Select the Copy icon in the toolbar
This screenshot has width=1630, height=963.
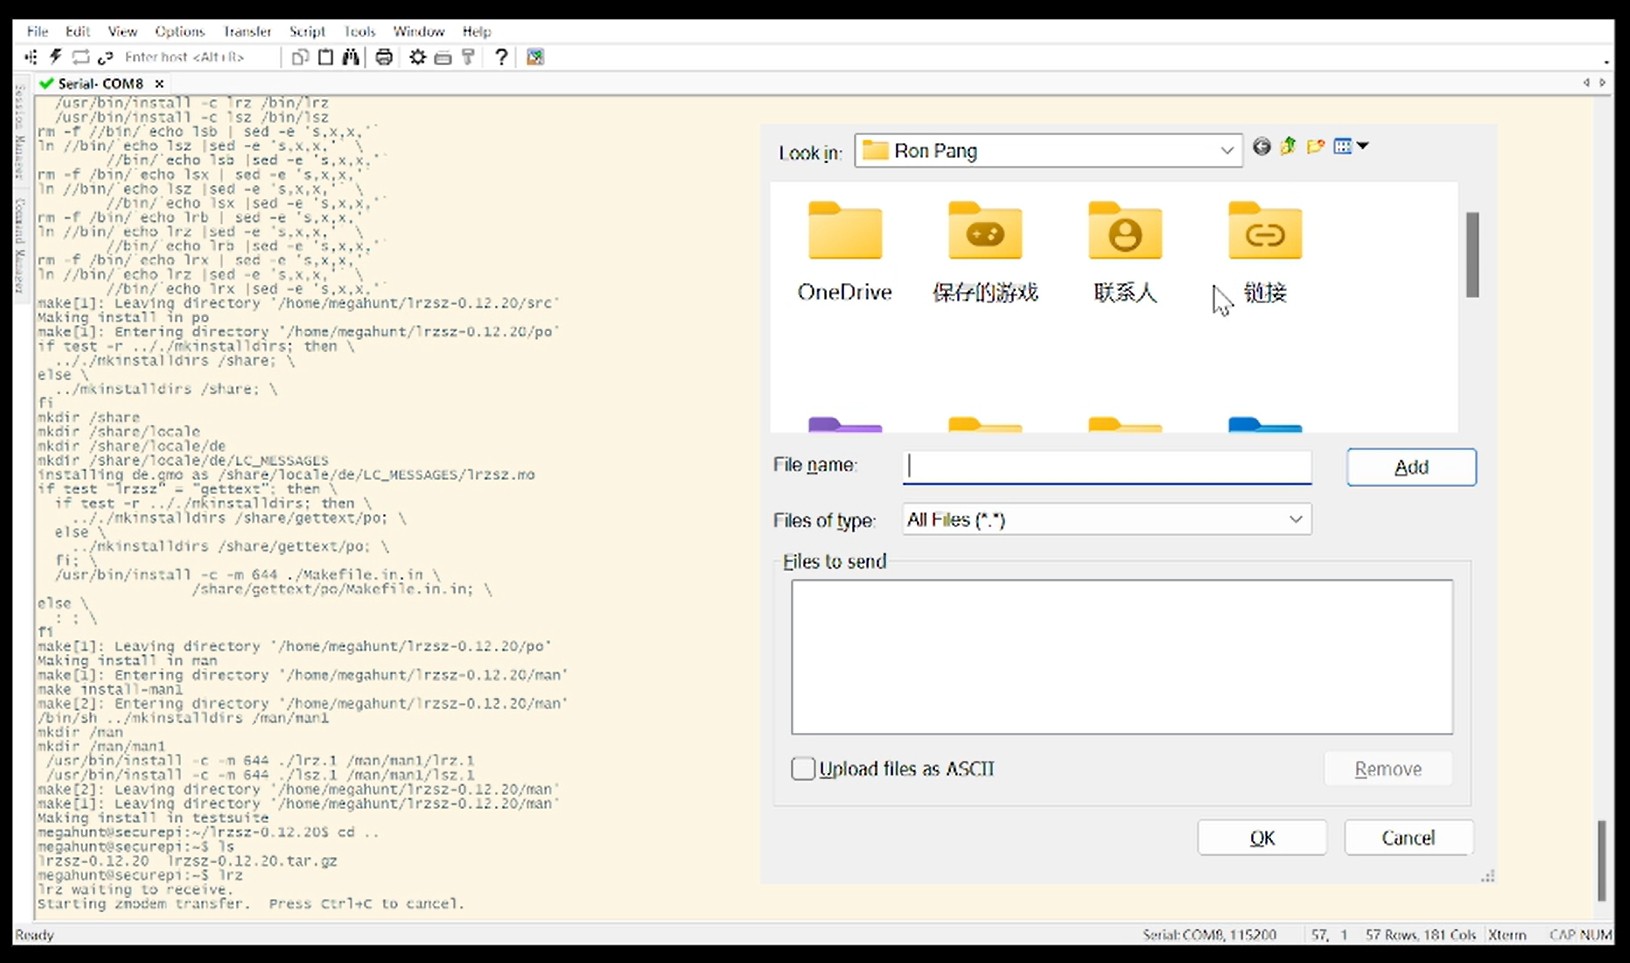(300, 57)
